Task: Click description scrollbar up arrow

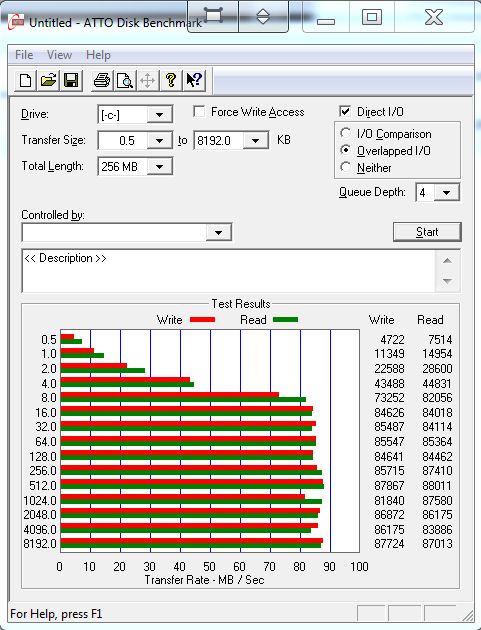Action: [447, 261]
